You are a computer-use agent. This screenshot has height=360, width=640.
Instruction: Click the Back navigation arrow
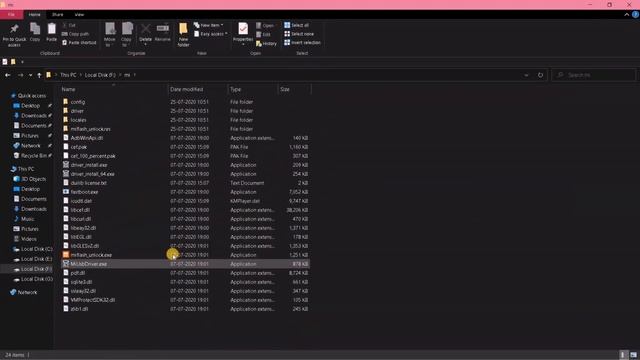click(8, 75)
